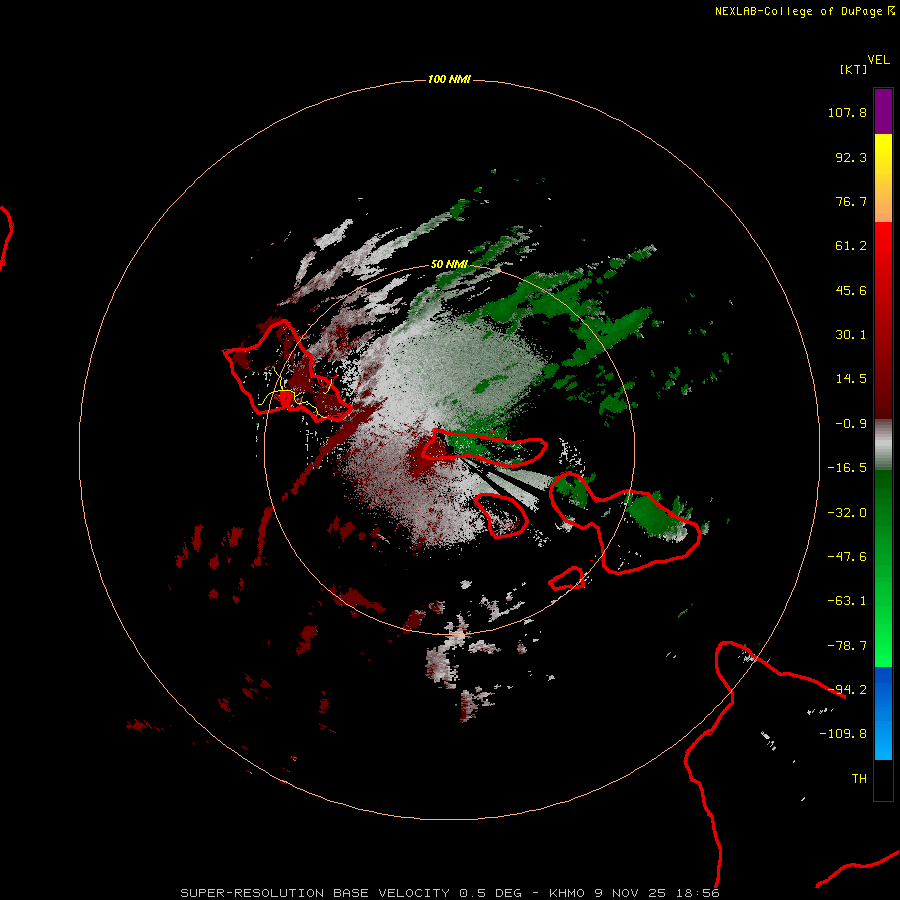
Task: Click the VEL legend title
Action: (x=878, y=59)
